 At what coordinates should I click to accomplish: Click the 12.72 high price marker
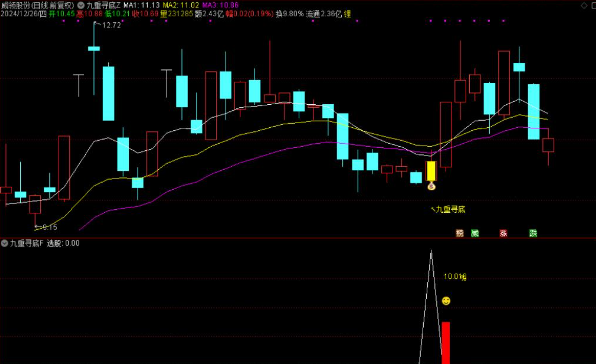111,25
